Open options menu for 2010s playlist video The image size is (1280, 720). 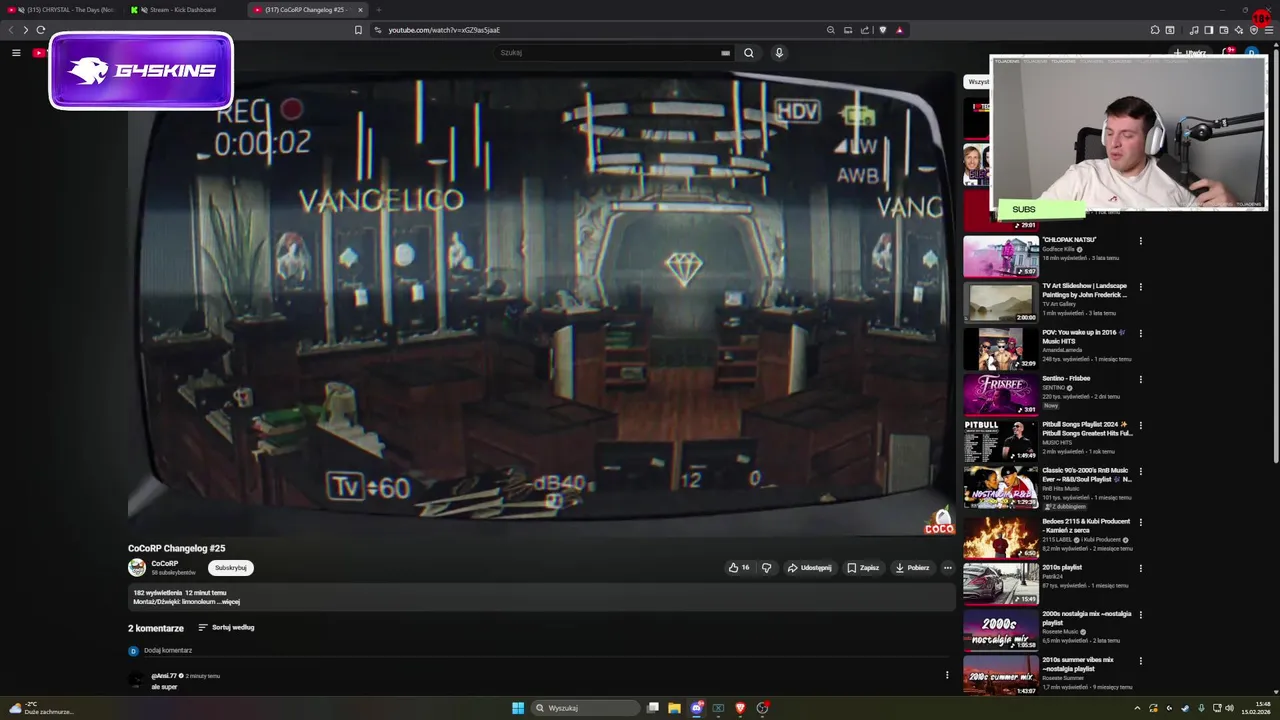1140,569
